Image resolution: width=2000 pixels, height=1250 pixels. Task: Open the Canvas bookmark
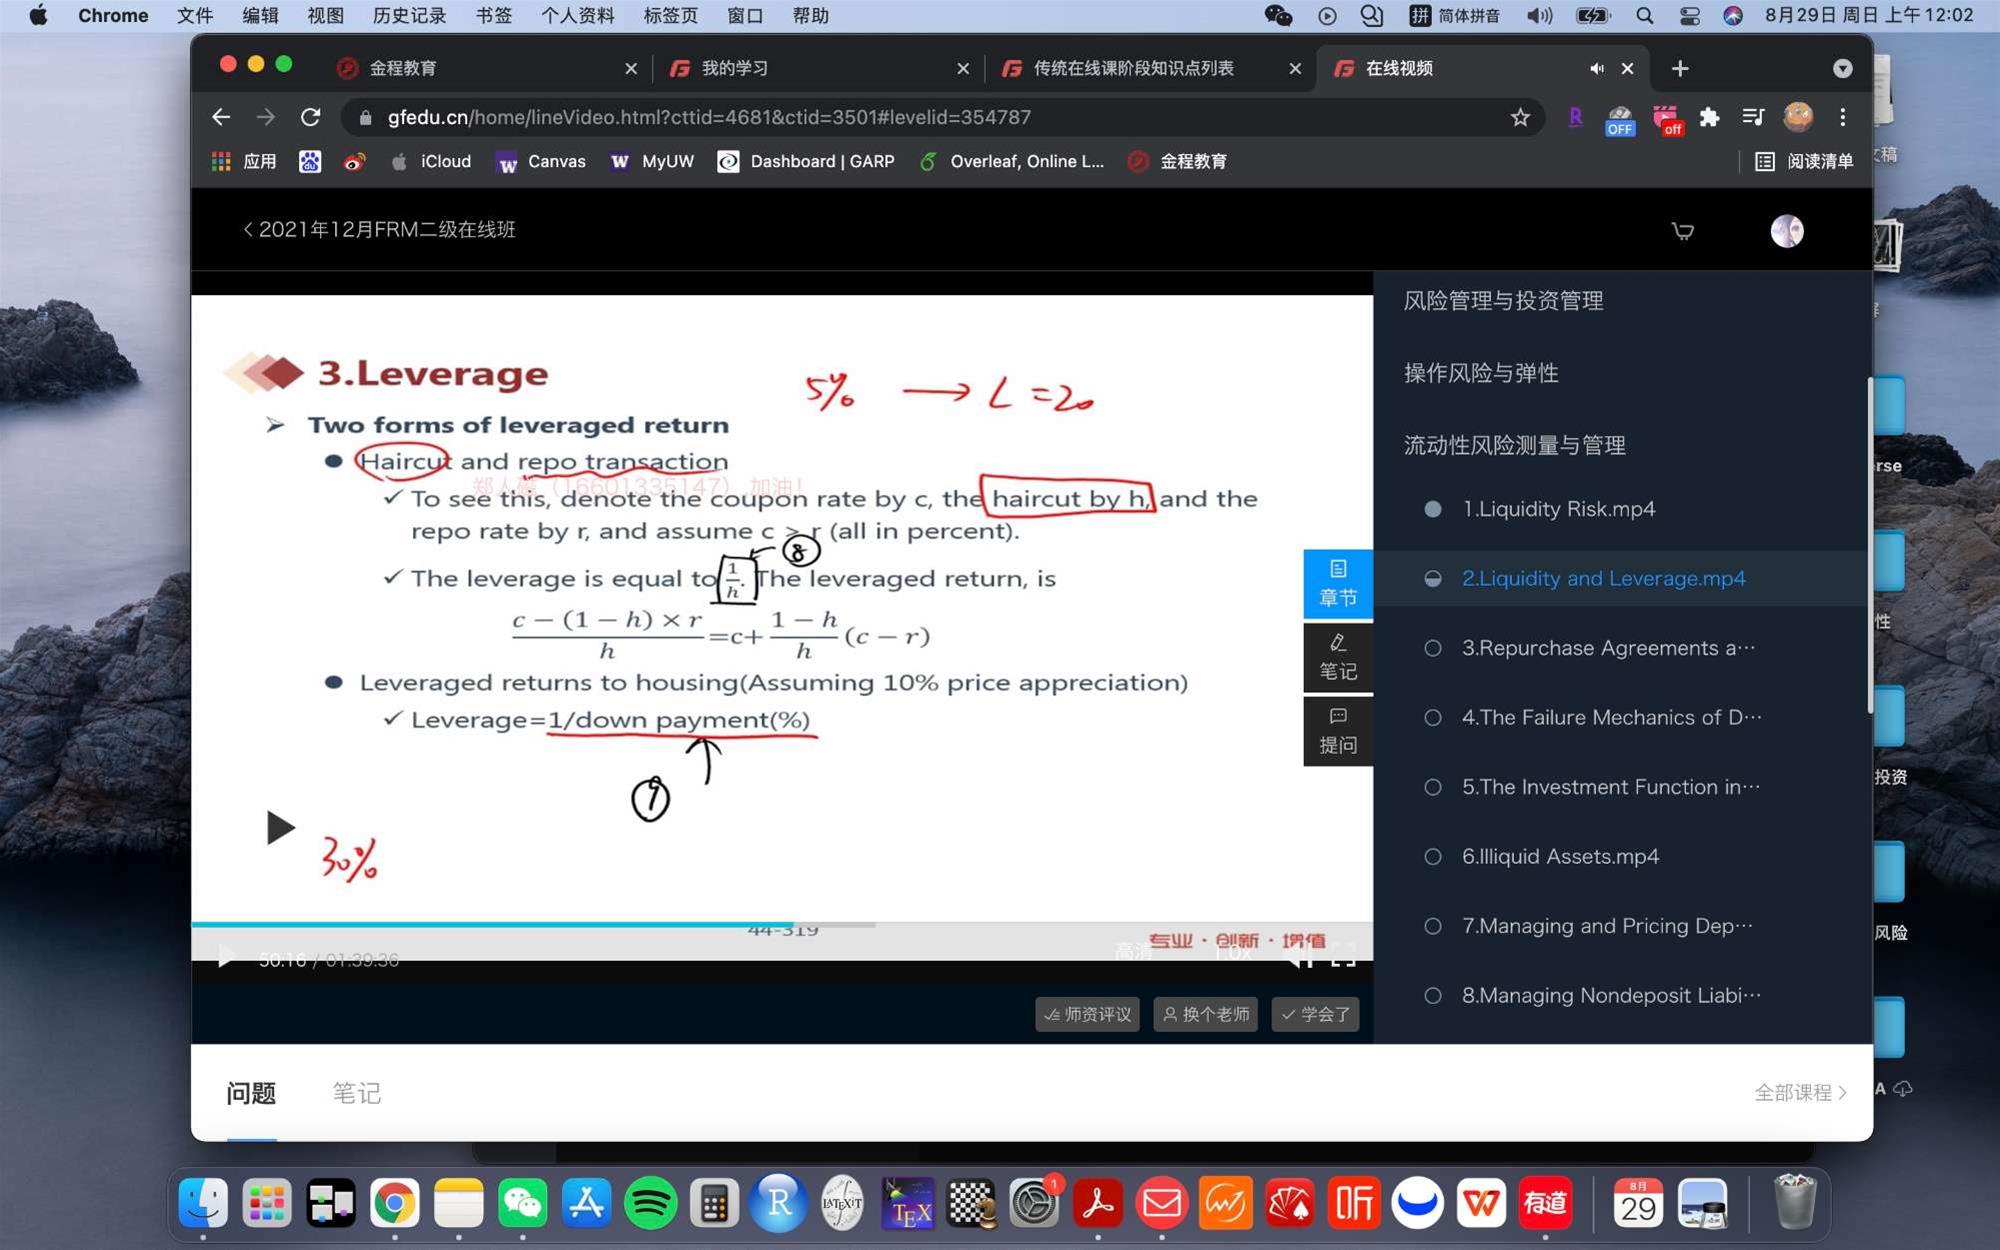pyautogui.click(x=540, y=161)
